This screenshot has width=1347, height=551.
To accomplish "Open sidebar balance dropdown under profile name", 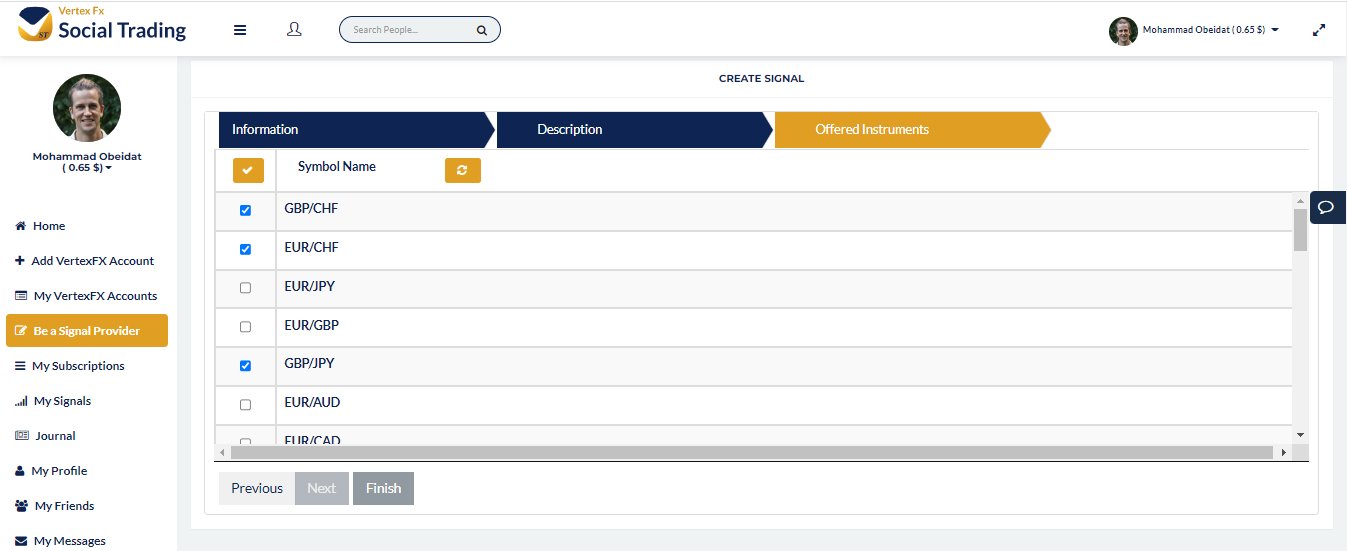I will [x=86, y=168].
